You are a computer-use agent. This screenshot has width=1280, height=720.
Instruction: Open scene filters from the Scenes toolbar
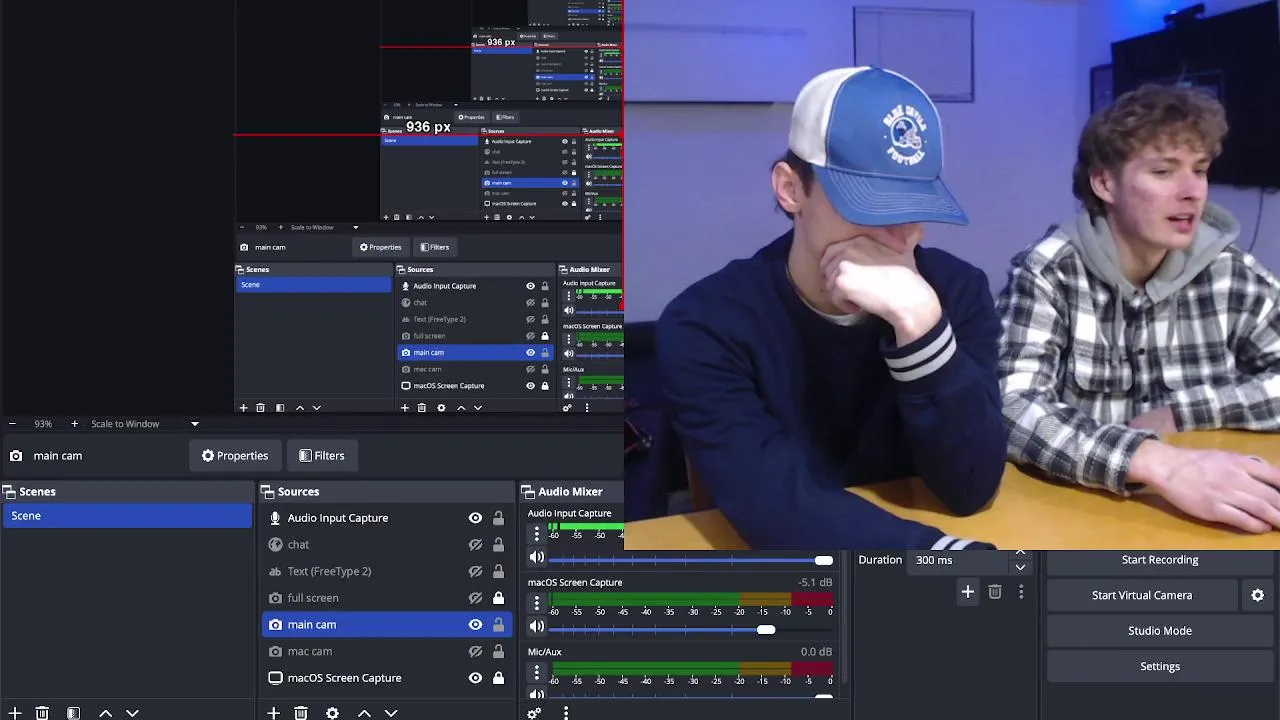73,713
